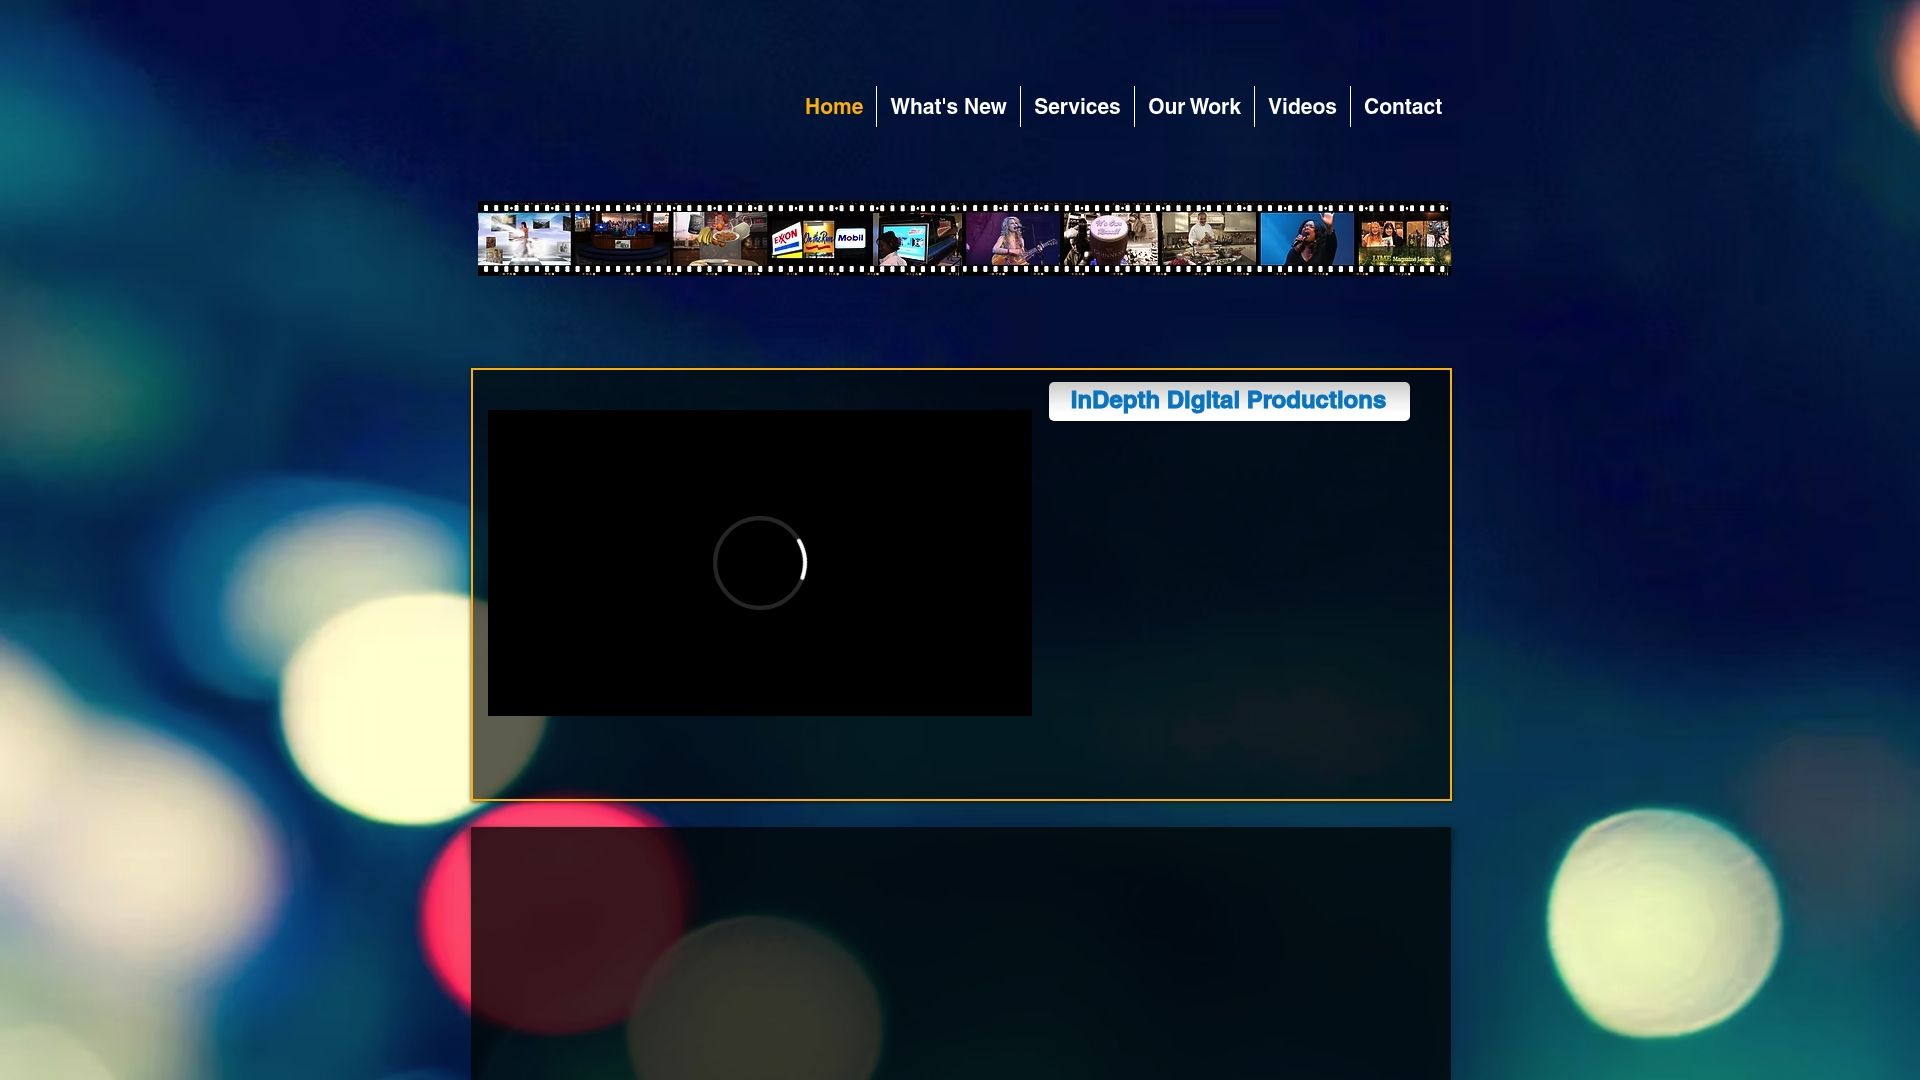Click the InDepth Digital Productions title
This screenshot has width=1920, height=1080.
point(1228,401)
